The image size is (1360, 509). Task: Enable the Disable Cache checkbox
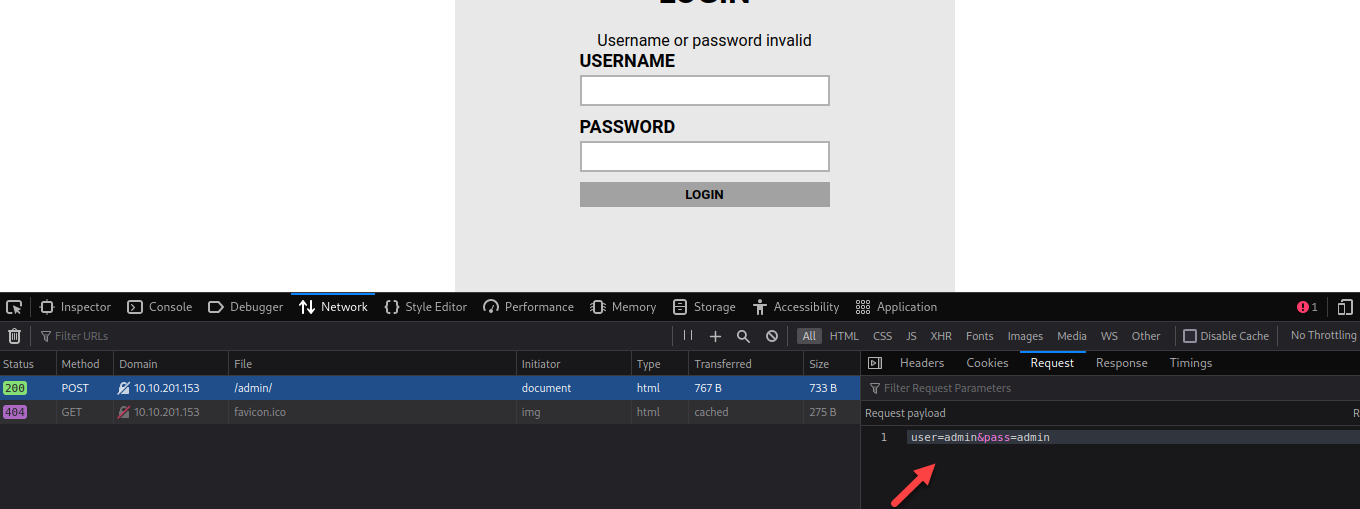pos(1190,336)
